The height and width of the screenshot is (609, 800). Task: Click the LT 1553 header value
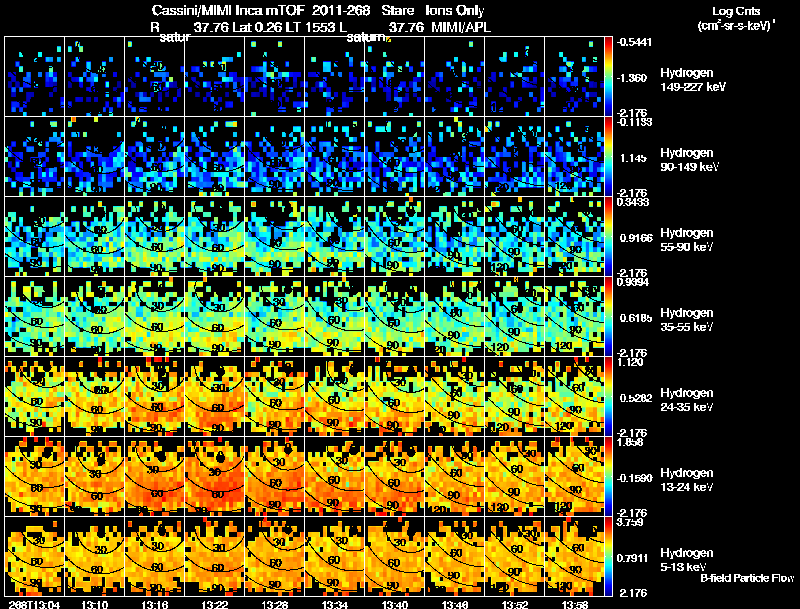pyautogui.click(x=310, y=27)
